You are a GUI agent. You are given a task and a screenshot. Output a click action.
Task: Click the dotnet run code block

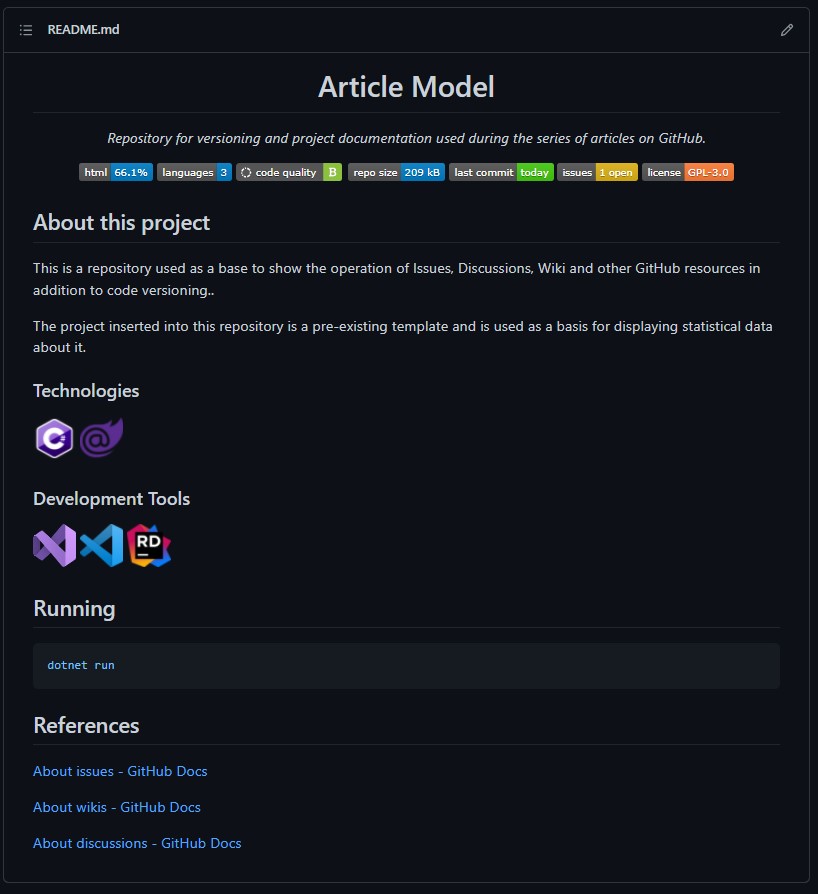click(x=406, y=665)
